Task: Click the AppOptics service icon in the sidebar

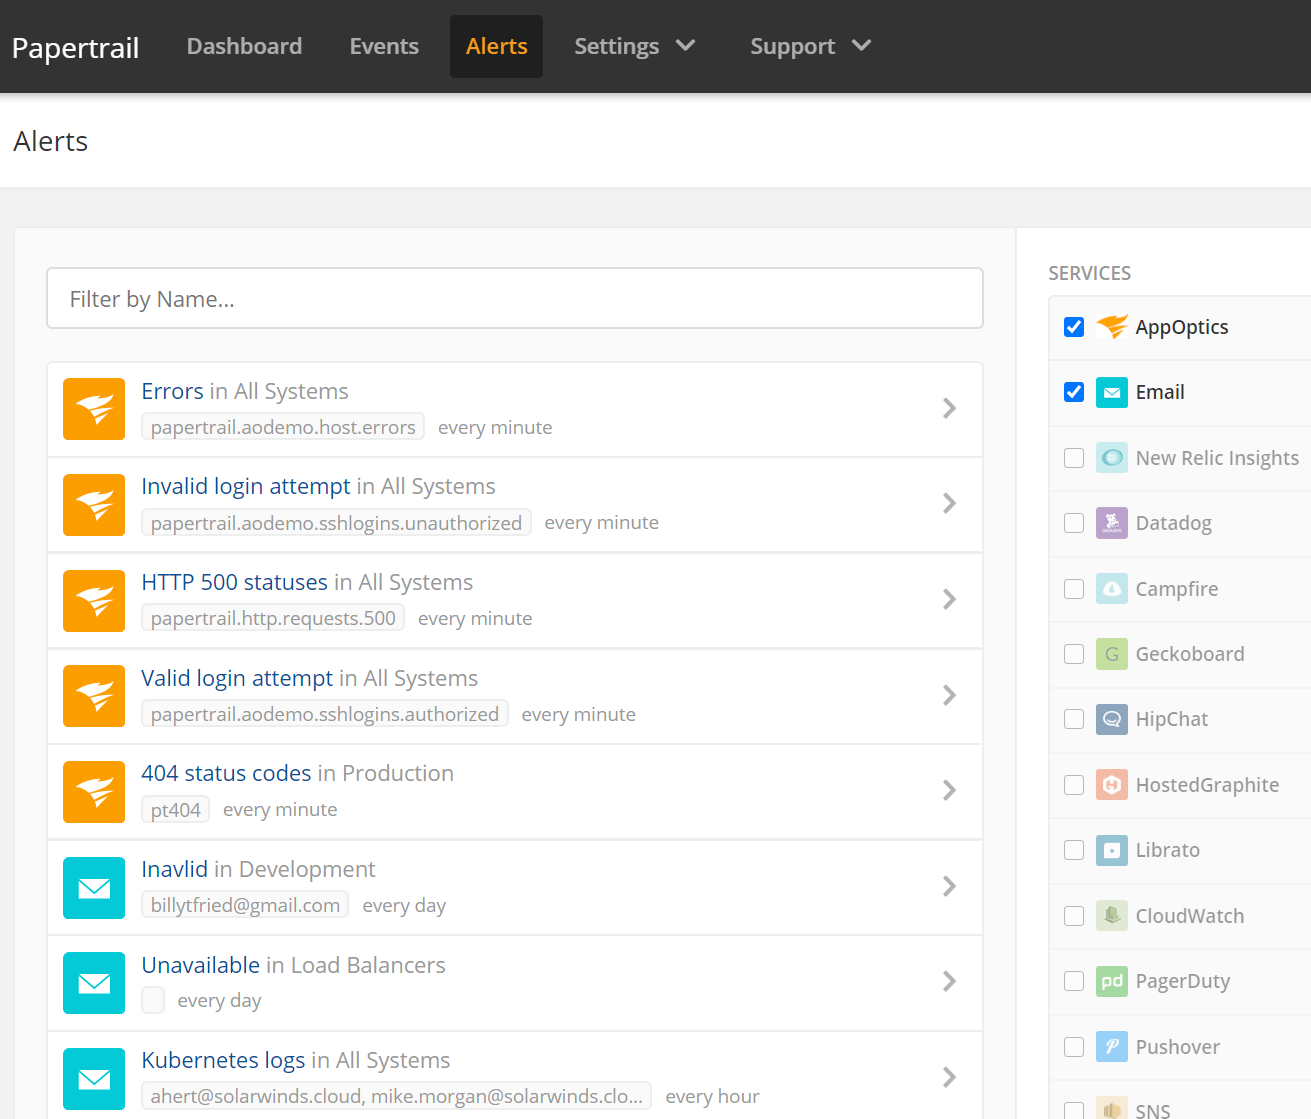Action: tap(1112, 326)
